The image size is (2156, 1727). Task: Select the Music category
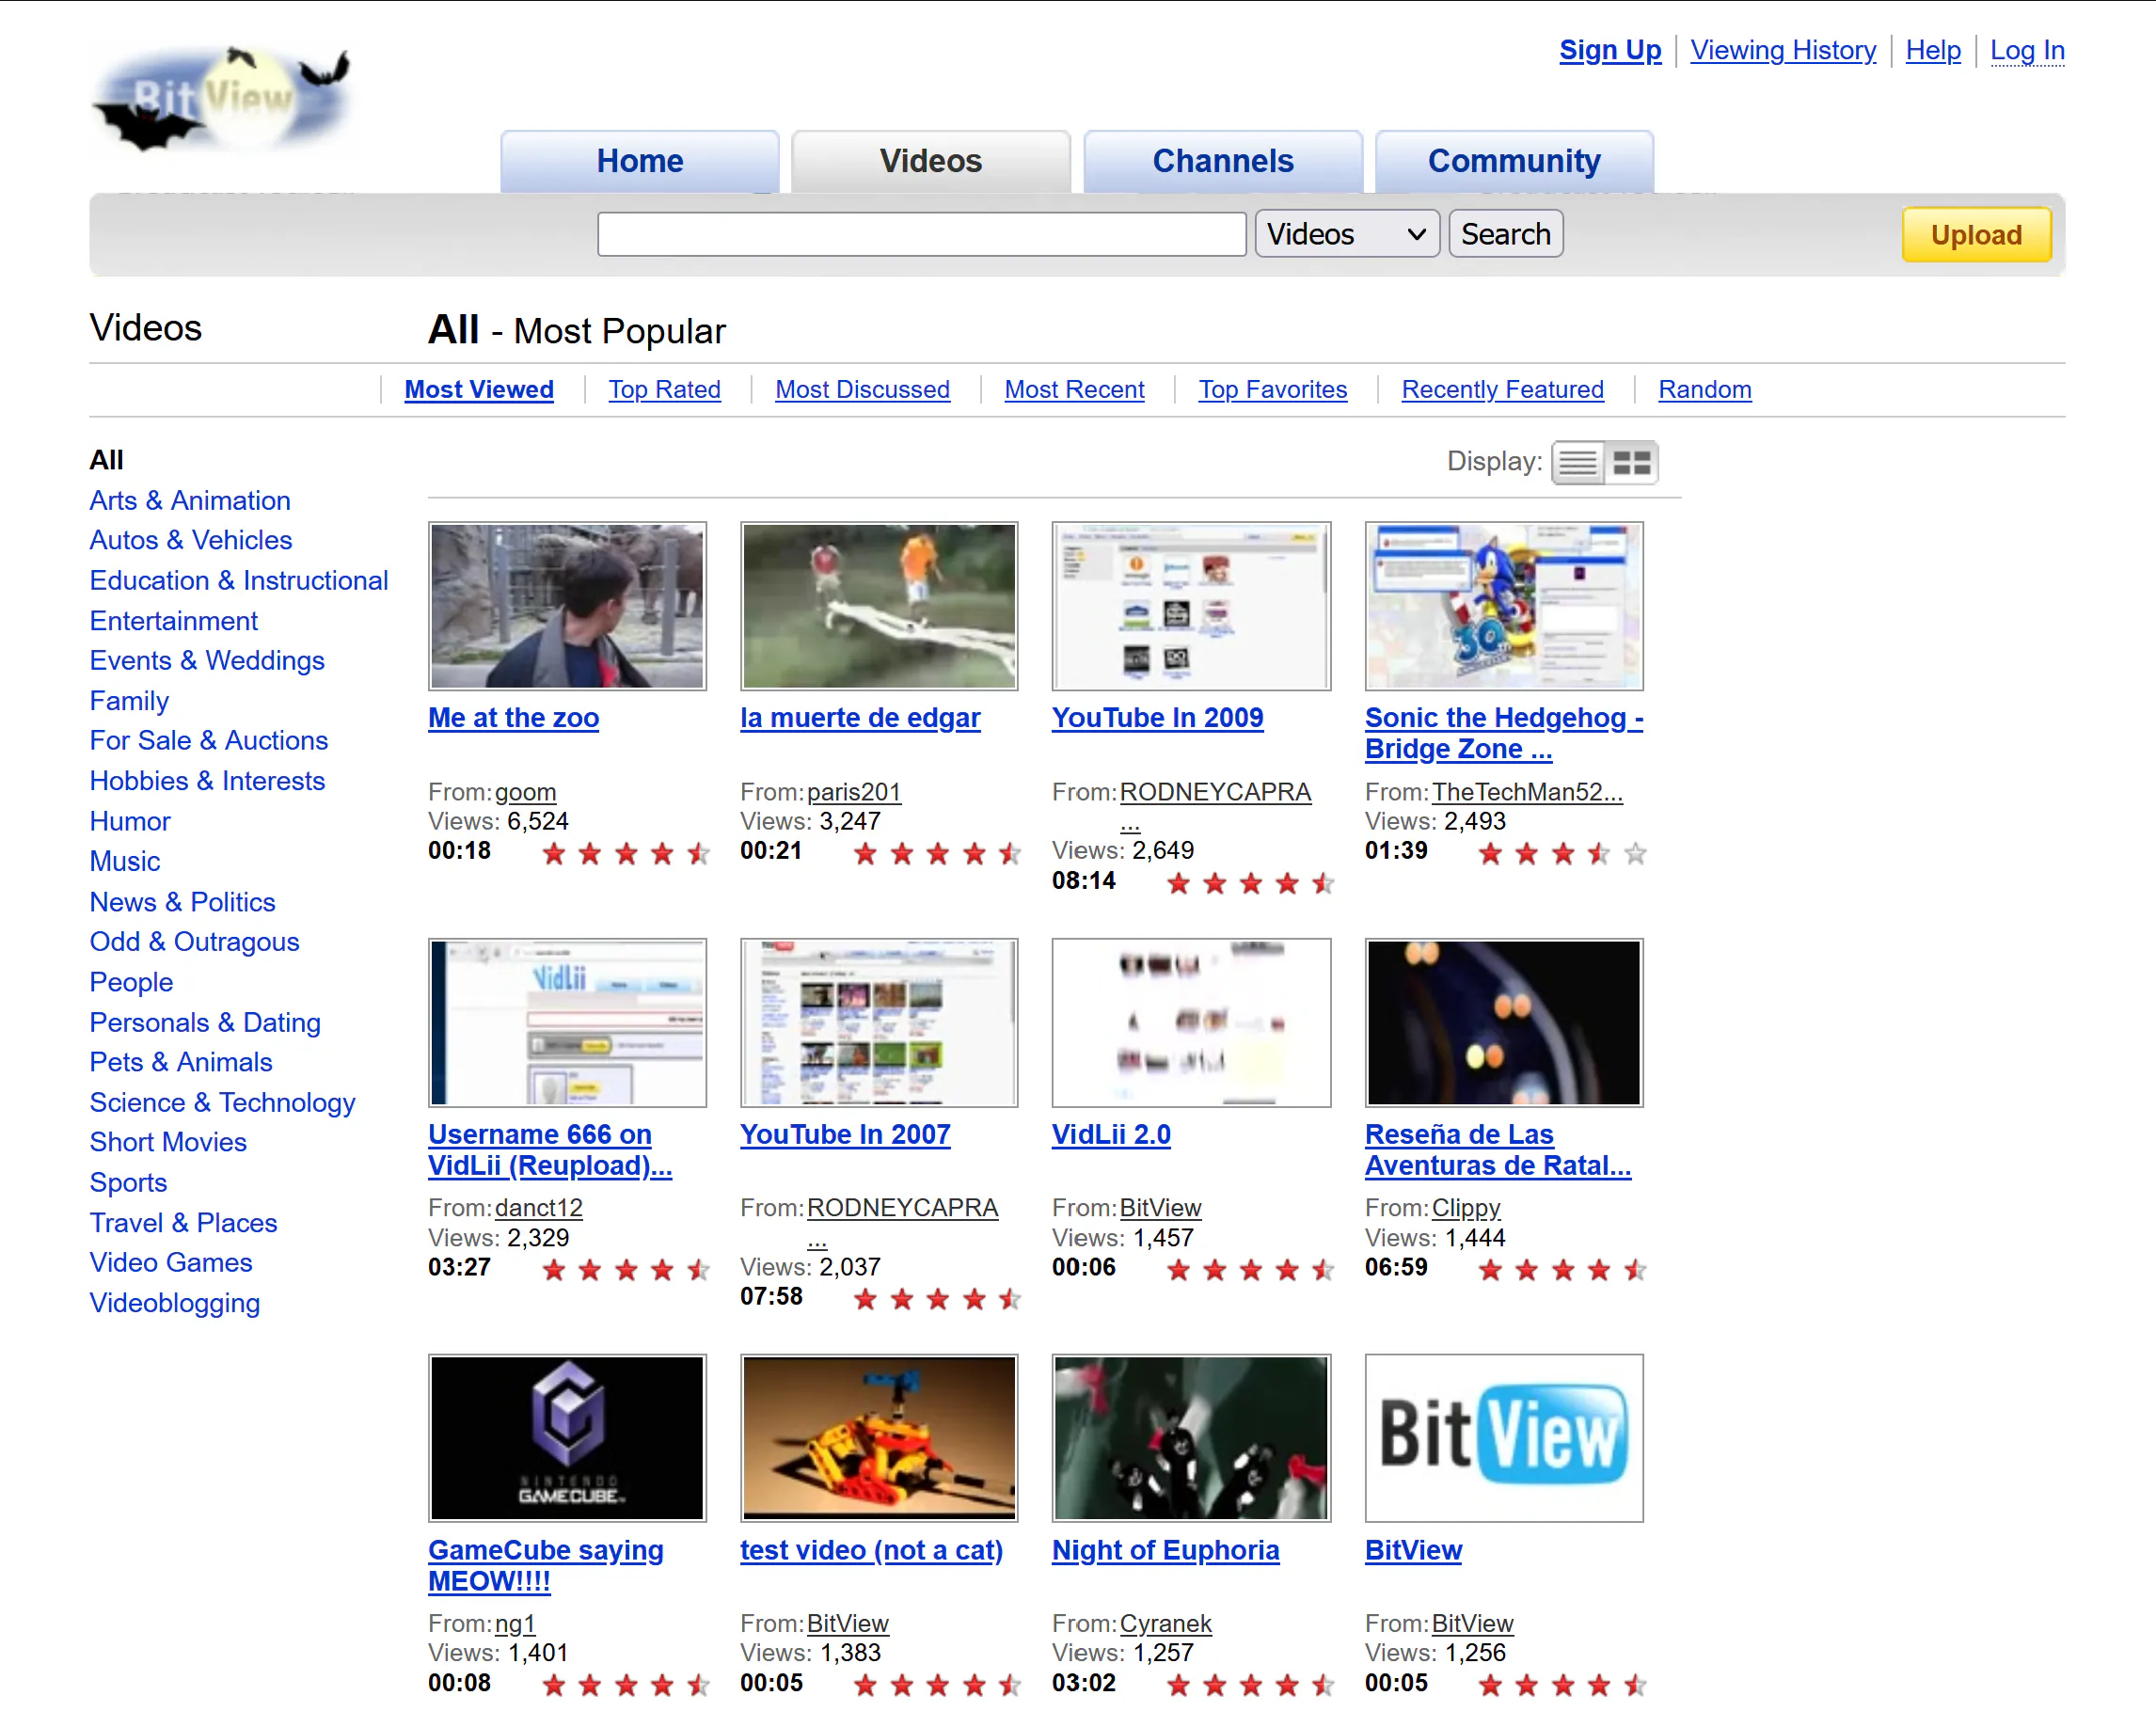pyautogui.click(x=125, y=861)
